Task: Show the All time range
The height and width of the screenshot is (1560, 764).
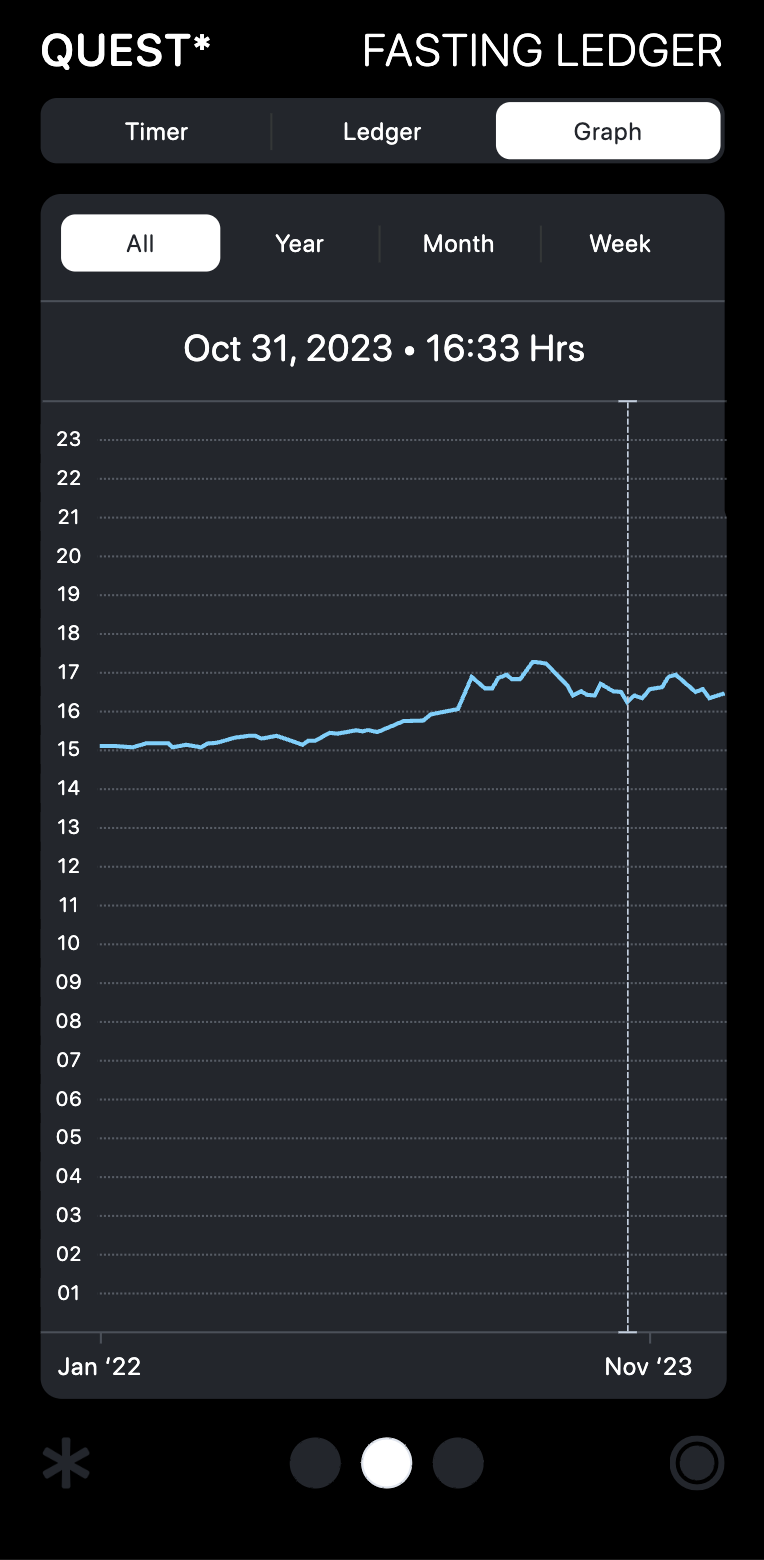Action: 141,244
